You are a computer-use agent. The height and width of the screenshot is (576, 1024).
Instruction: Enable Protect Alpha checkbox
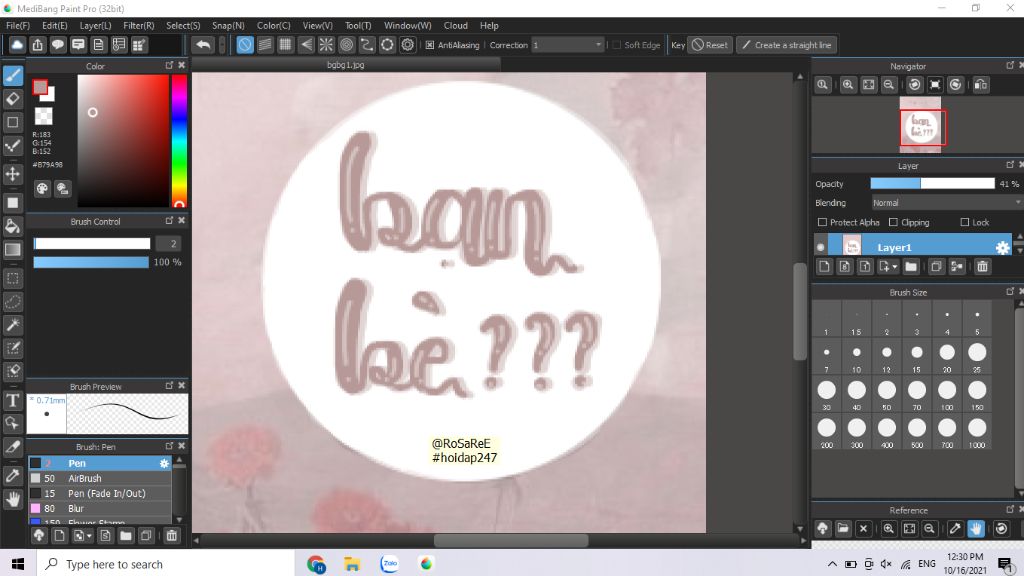tap(822, 223)
